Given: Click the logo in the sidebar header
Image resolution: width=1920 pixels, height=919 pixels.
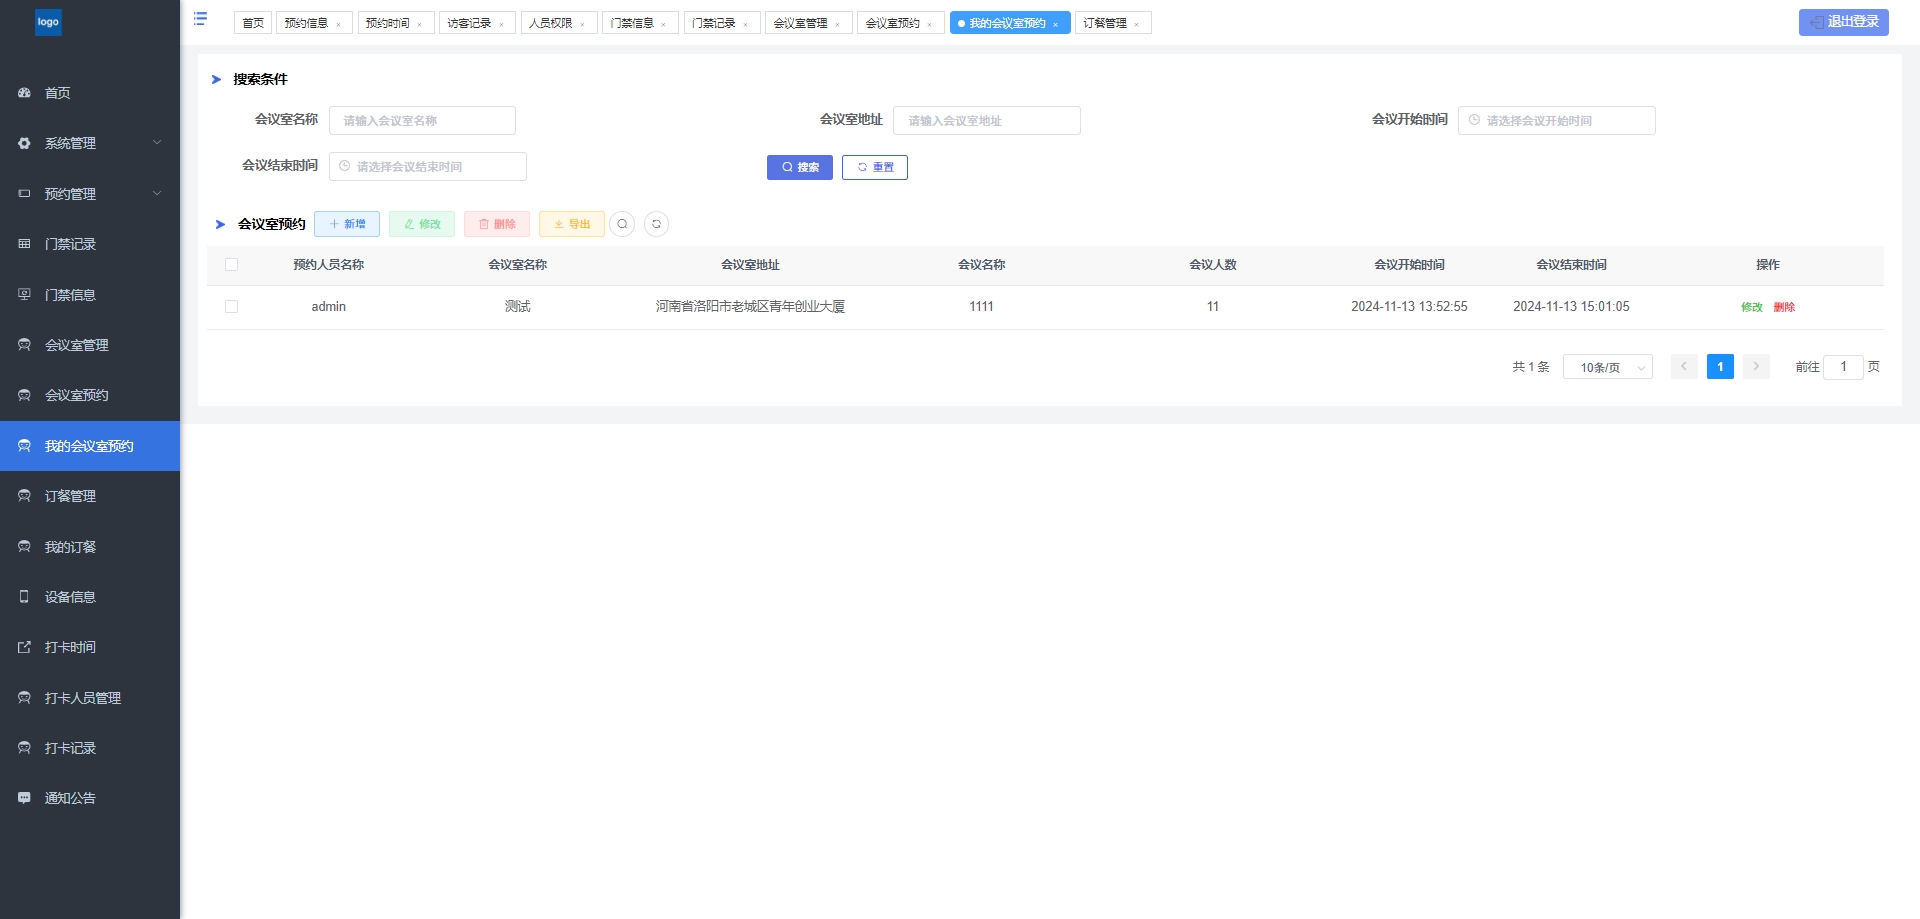Looking at the screenshot, I should pos(48,22).
